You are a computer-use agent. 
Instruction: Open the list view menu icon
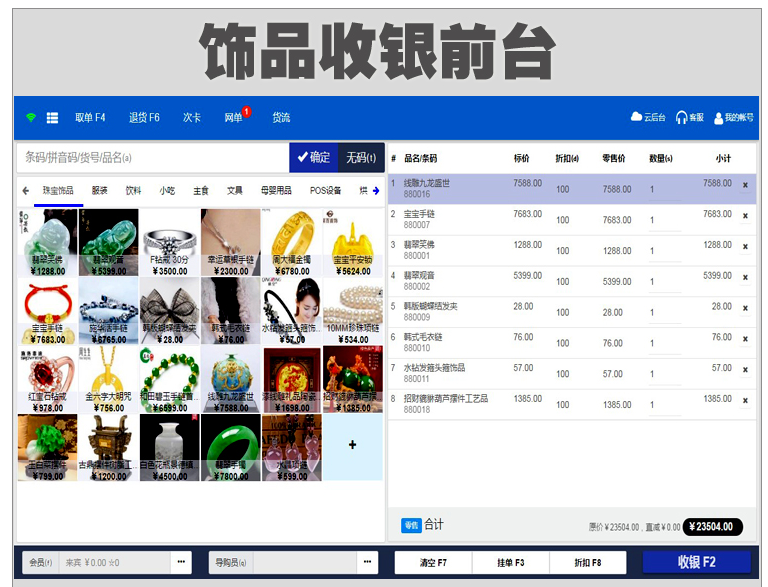pyautogui.click(x=52, y=118)
